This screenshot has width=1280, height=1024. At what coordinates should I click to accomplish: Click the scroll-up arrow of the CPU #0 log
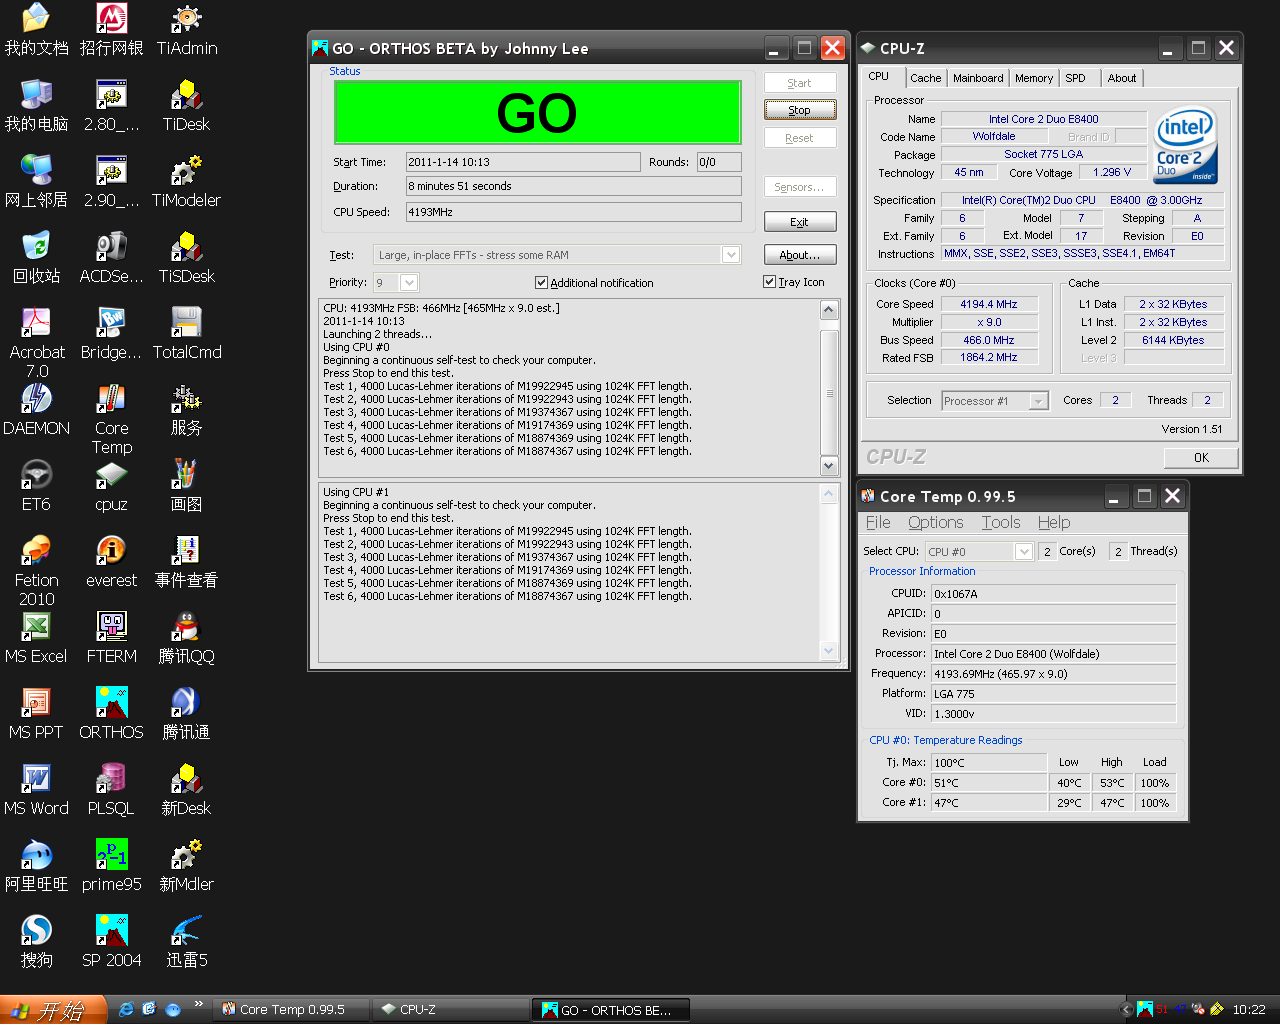coord(828,310)
